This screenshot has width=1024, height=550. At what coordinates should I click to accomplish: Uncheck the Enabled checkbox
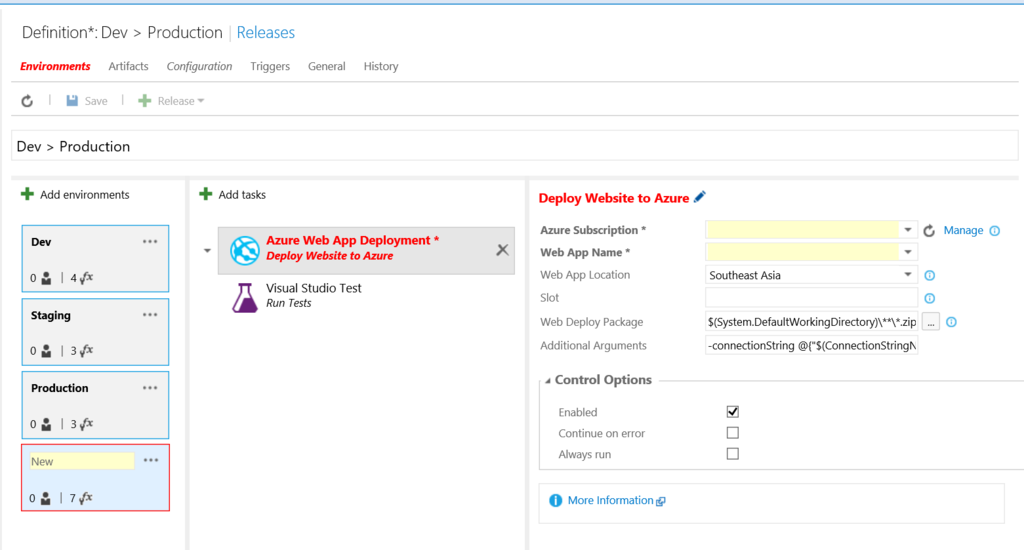click(x=733, y=412)
